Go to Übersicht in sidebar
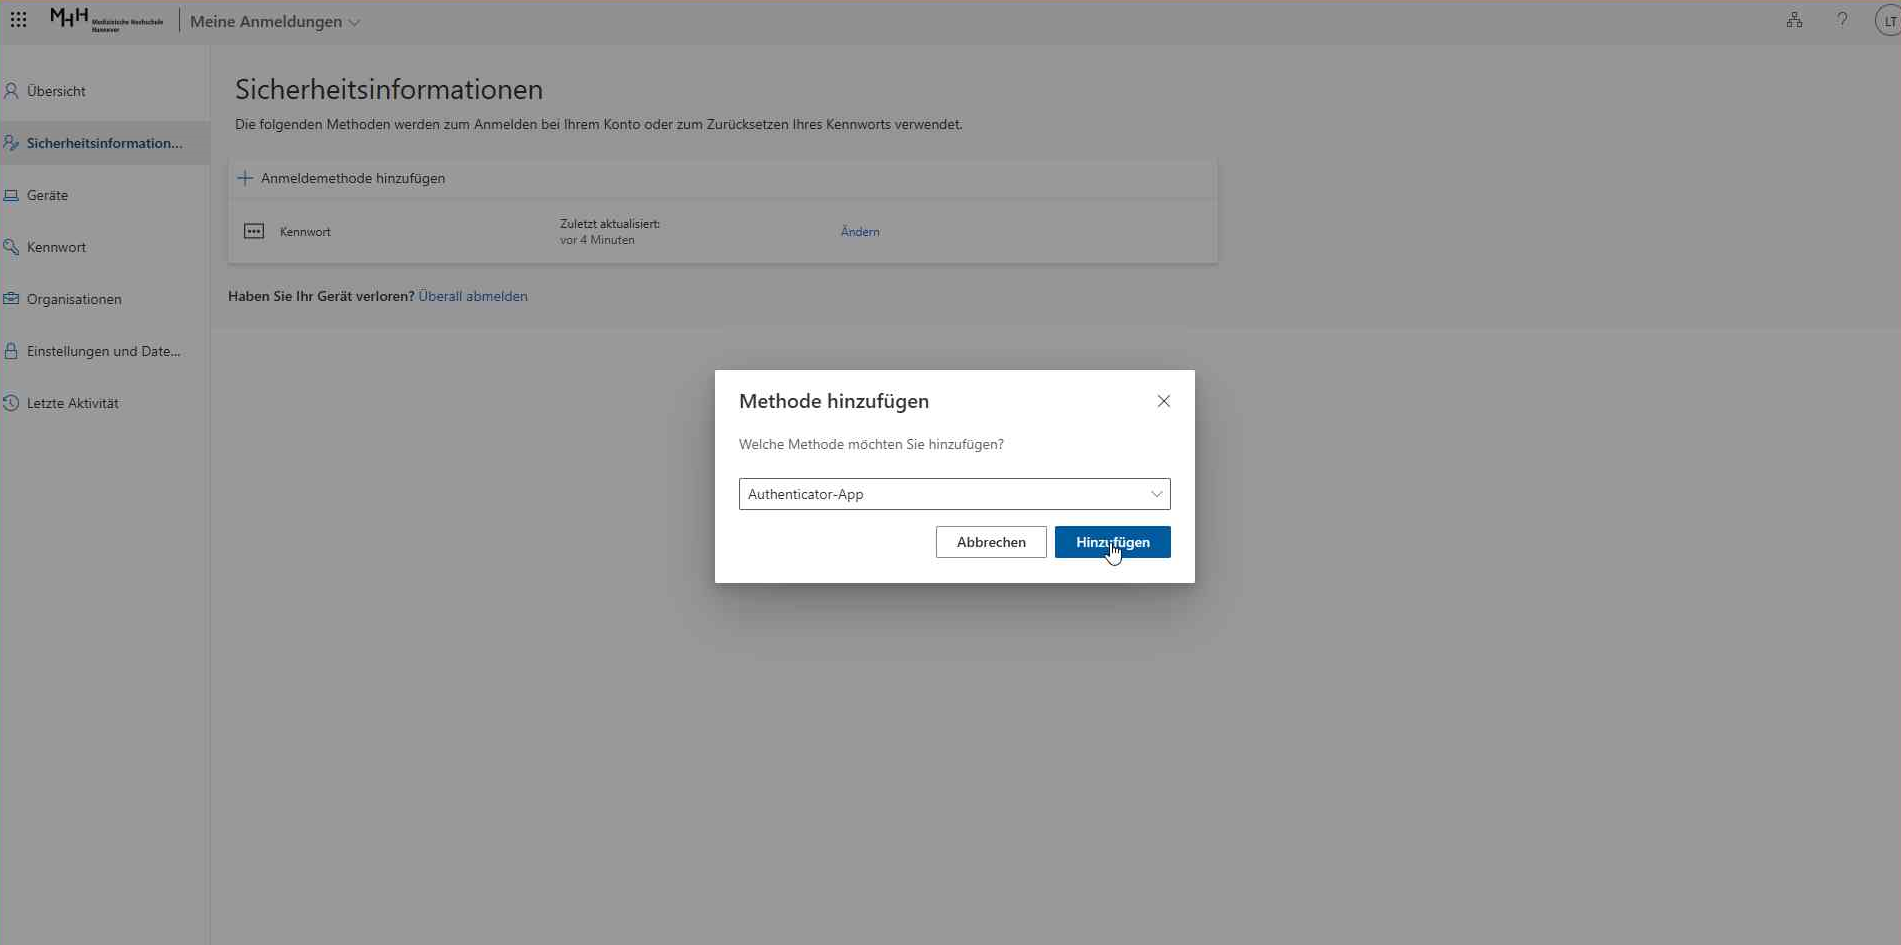This screenshot has width=1901, height=945. click(x=56, y=91)
